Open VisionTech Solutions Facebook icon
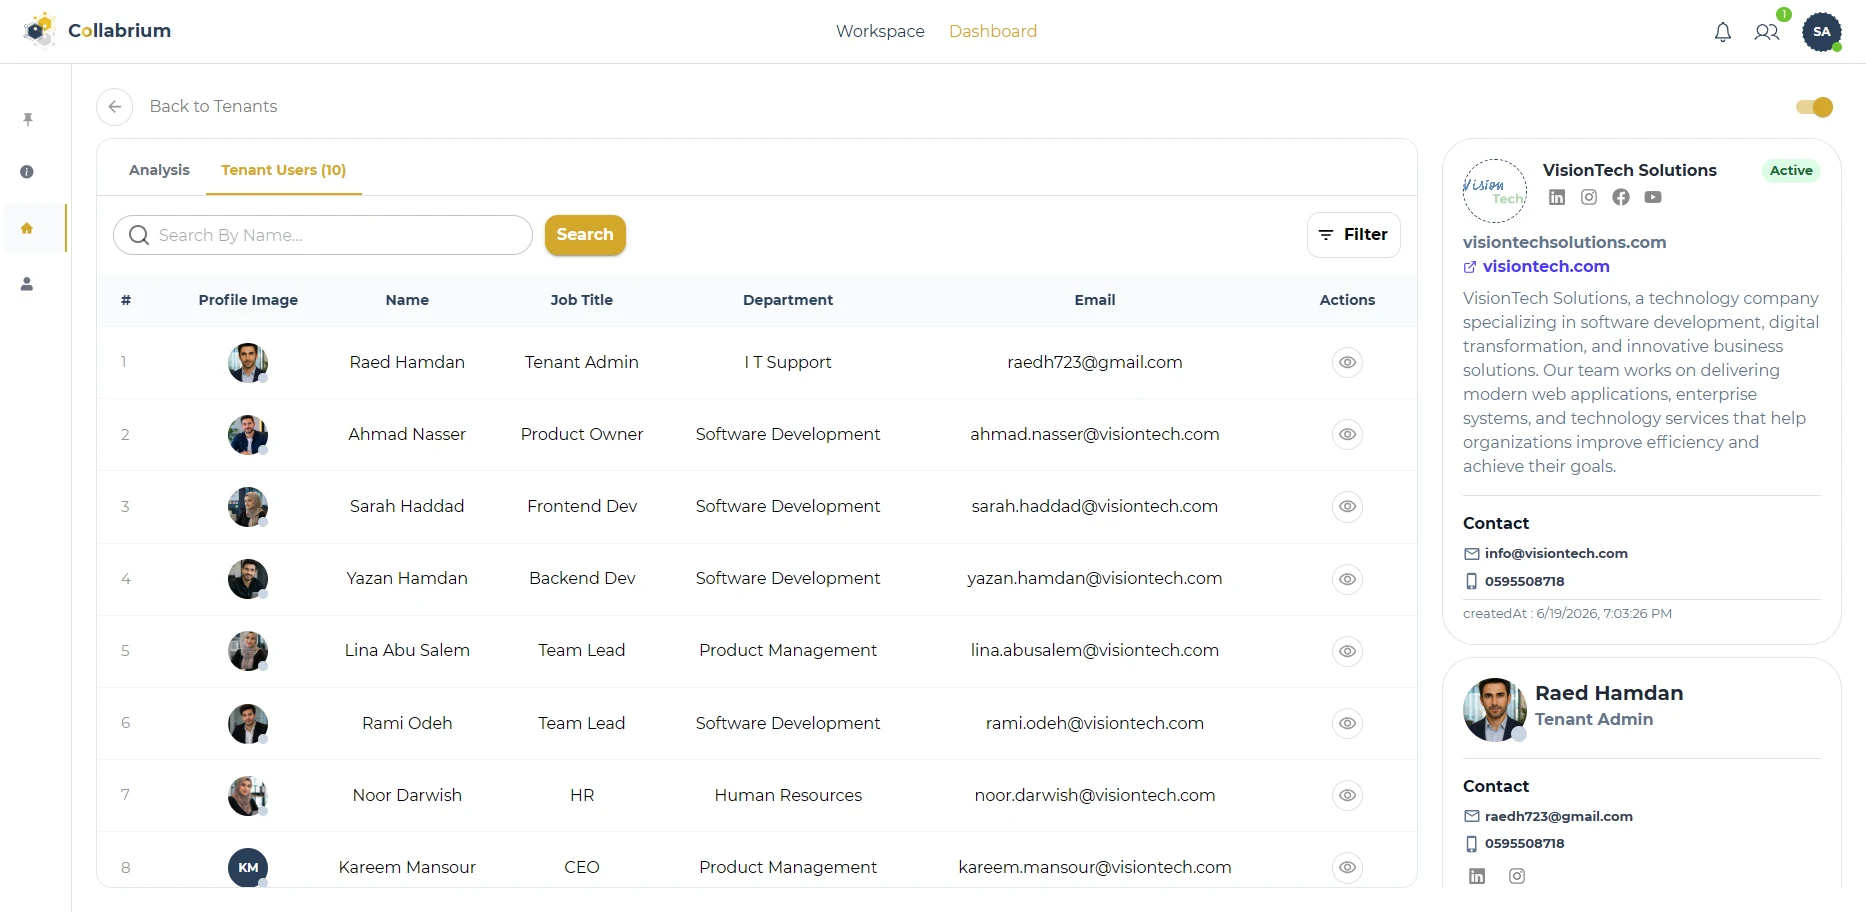The width and height of the screenshot is (1866, 912). coord(1621,197)
